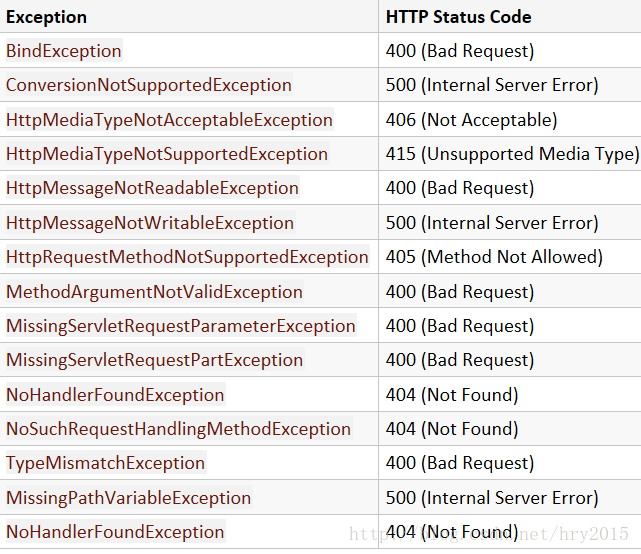Select HttpRequestMethodNotSupportedException row label
This screenshot has width=641, height=554.
[187, 257]
